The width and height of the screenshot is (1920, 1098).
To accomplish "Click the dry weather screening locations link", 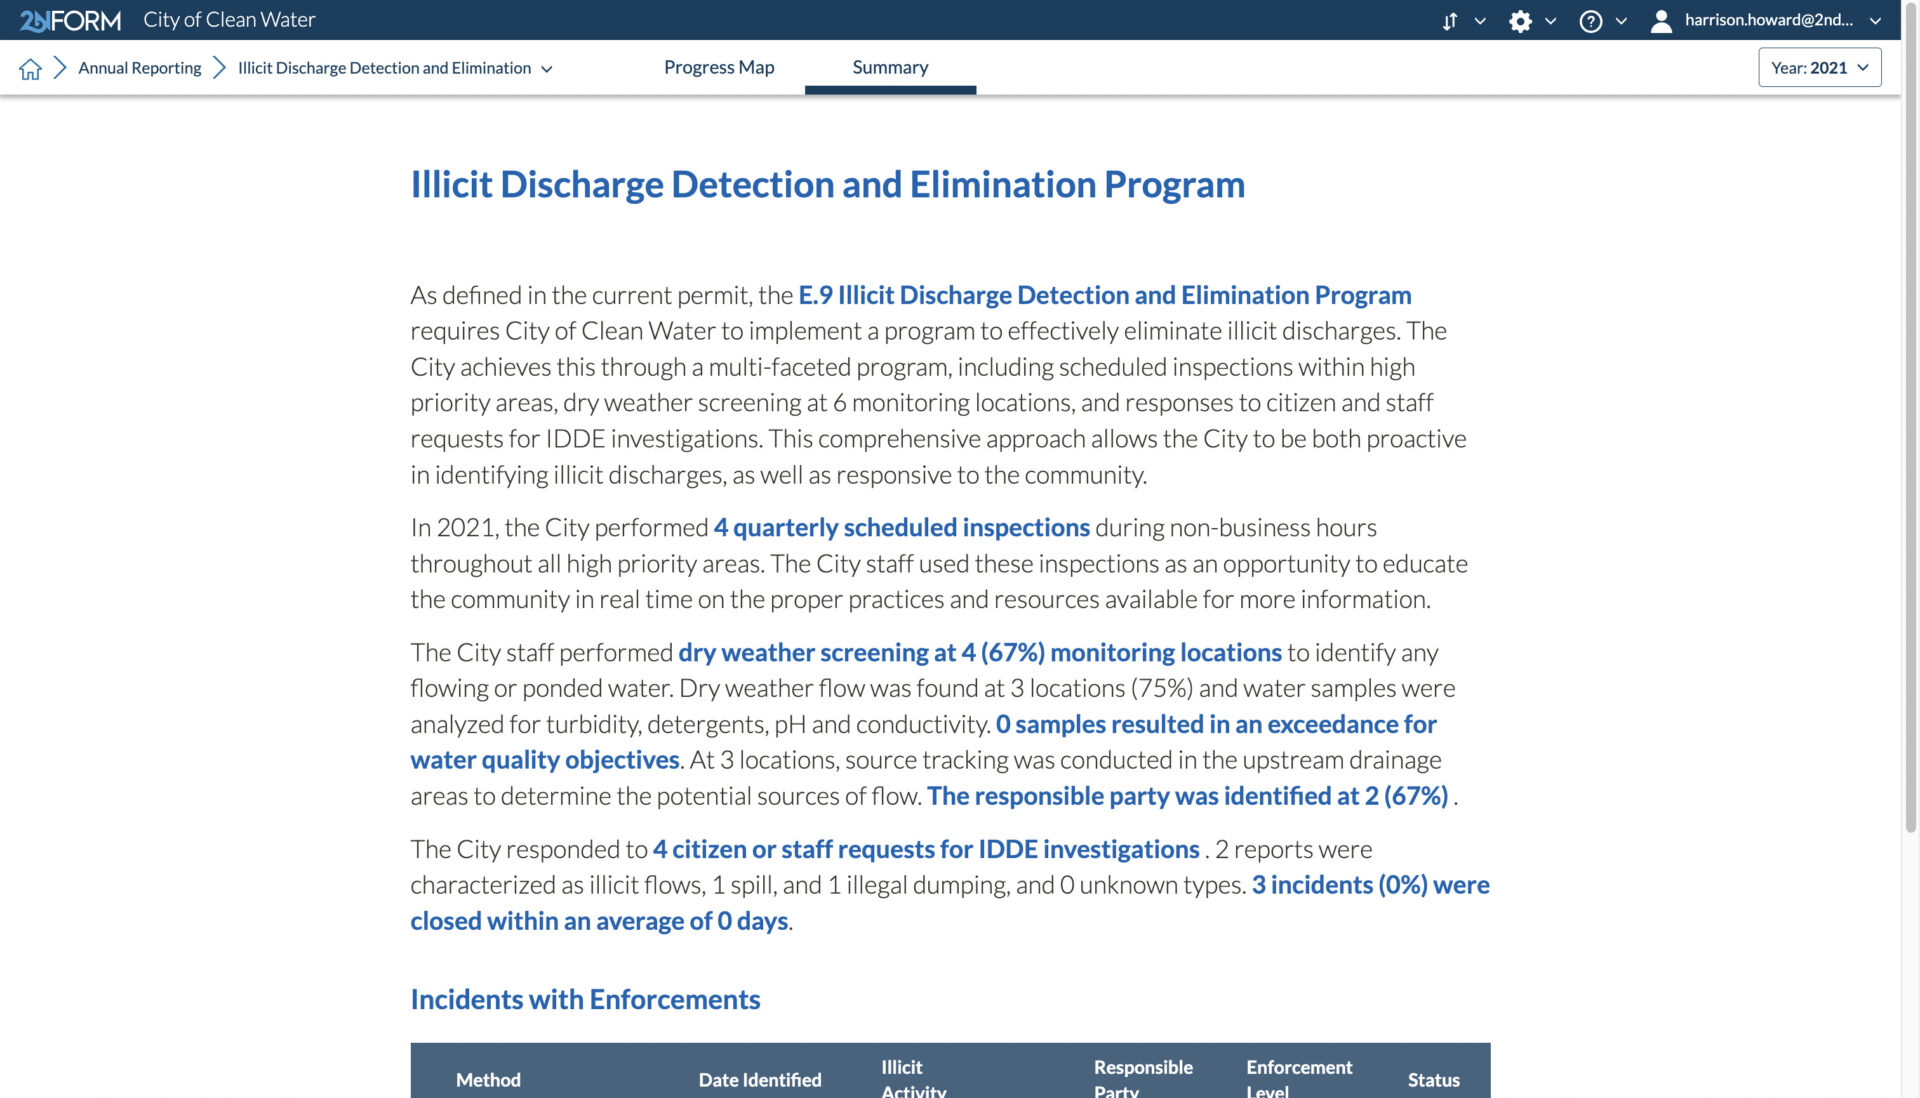I will point(980,652).
